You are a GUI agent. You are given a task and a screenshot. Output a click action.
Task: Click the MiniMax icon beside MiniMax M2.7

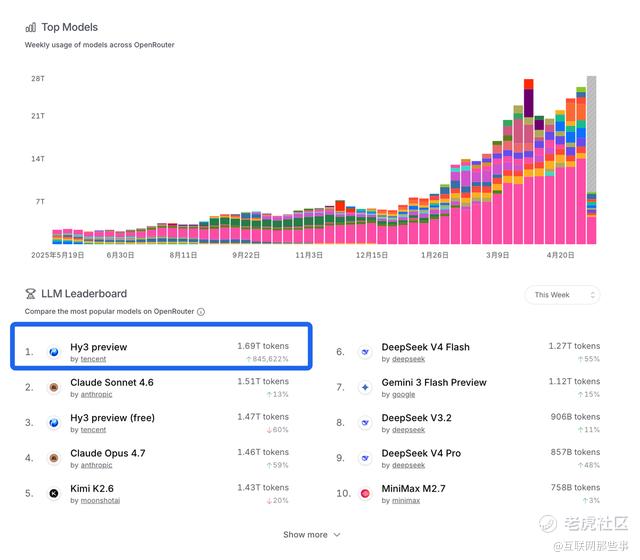tap(365, 493)
